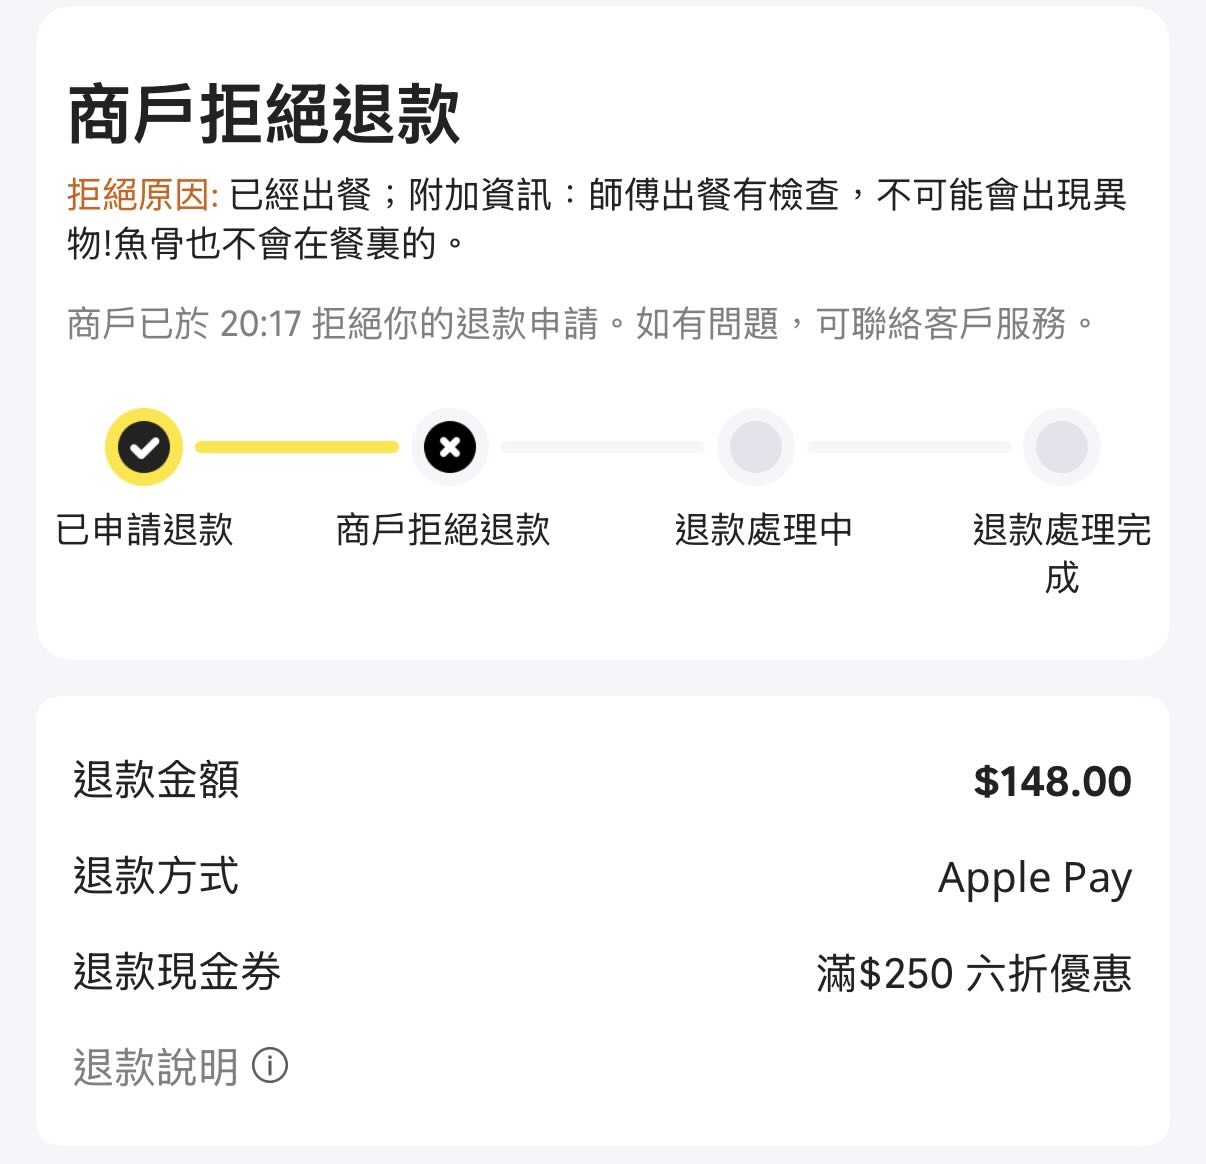
Task: Click the 退款現金券 row label
Action: (177, 972)
